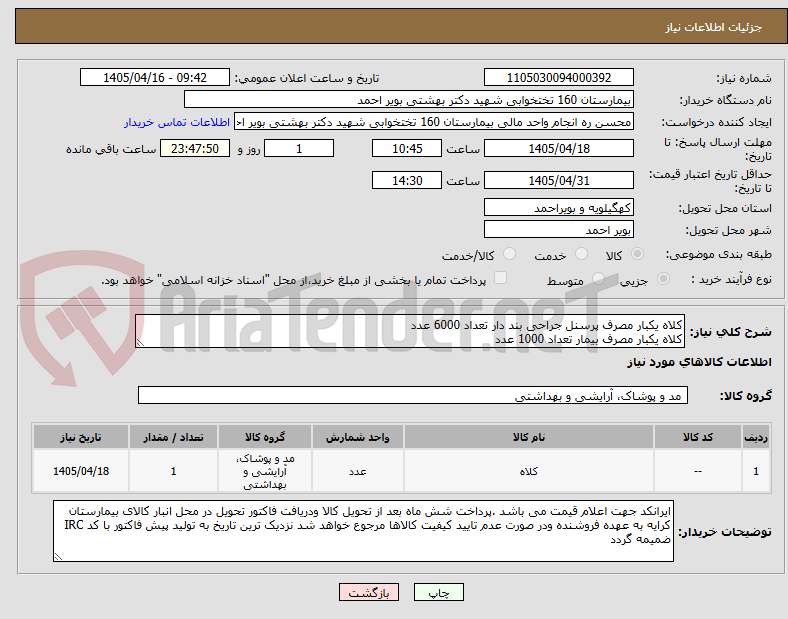This screenshot has width=788, height=619.
Task: Open اطلاعات تماس خریدار link
Action: tap(177, 122)
